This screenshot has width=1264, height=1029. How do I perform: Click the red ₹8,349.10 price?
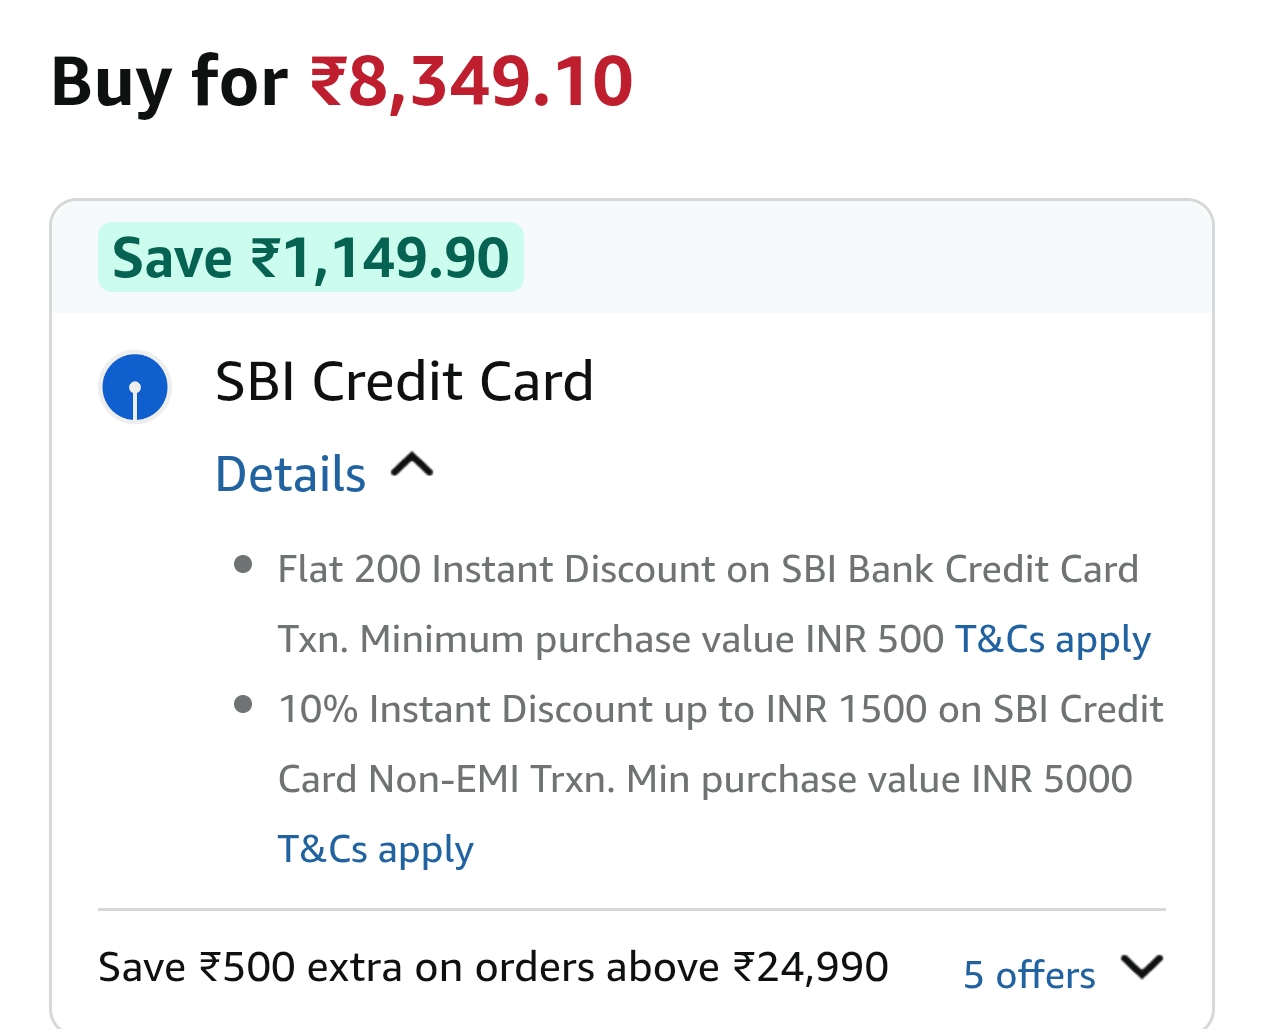pos(471,82)
